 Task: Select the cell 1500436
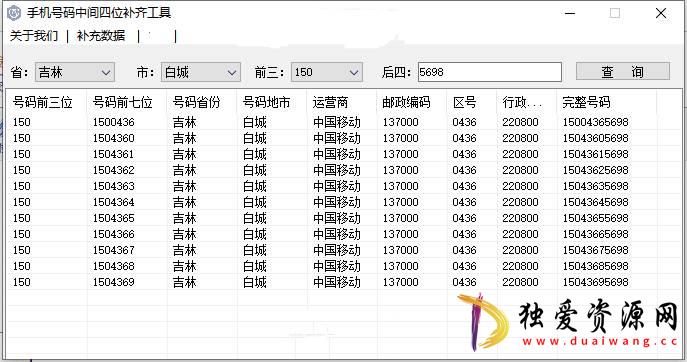click(113, 122)
